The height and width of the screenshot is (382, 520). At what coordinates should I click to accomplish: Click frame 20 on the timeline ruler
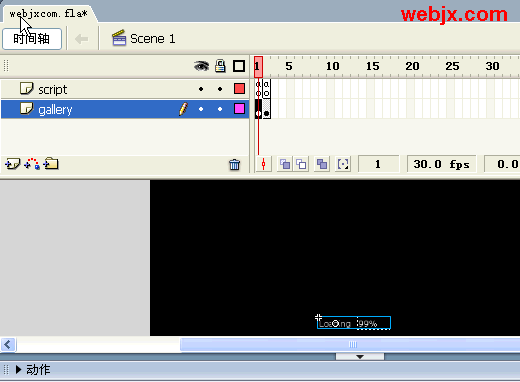pos(412,66)
